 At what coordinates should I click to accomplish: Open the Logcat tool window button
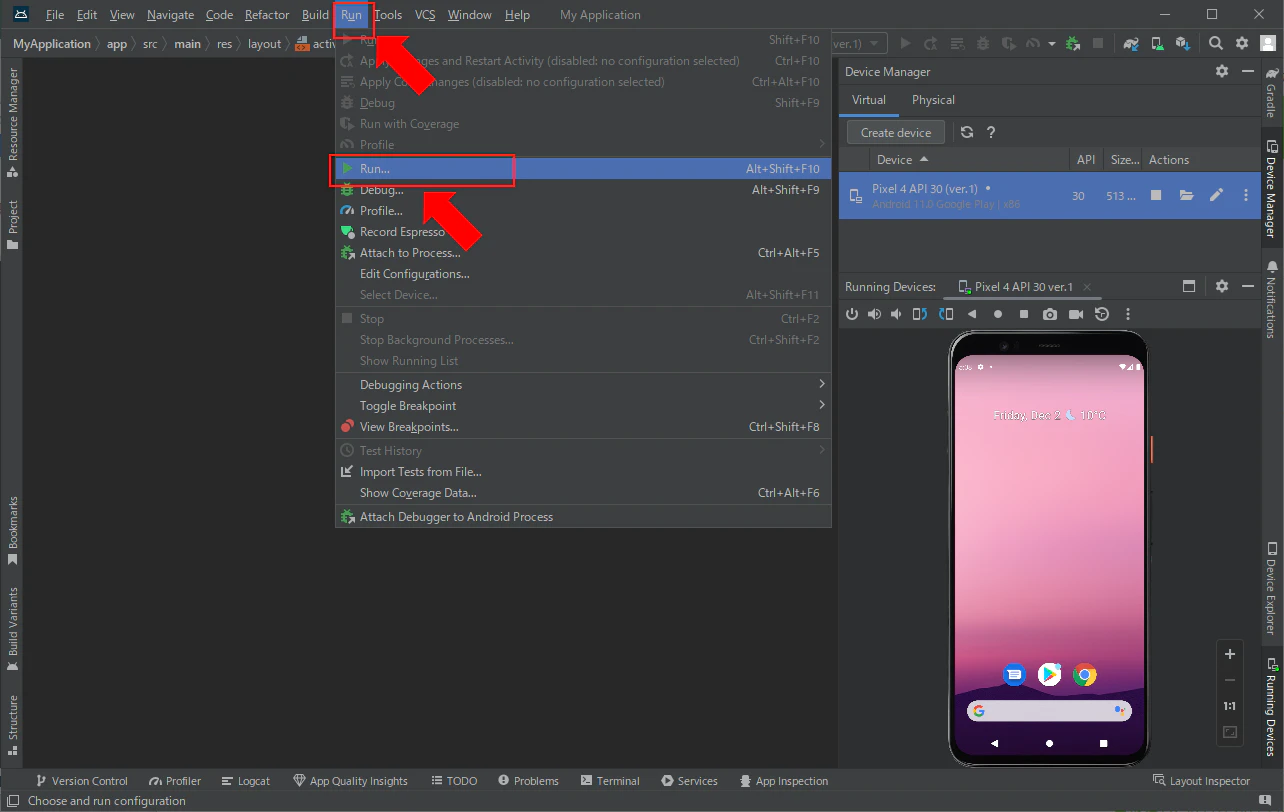click(246, 781)
